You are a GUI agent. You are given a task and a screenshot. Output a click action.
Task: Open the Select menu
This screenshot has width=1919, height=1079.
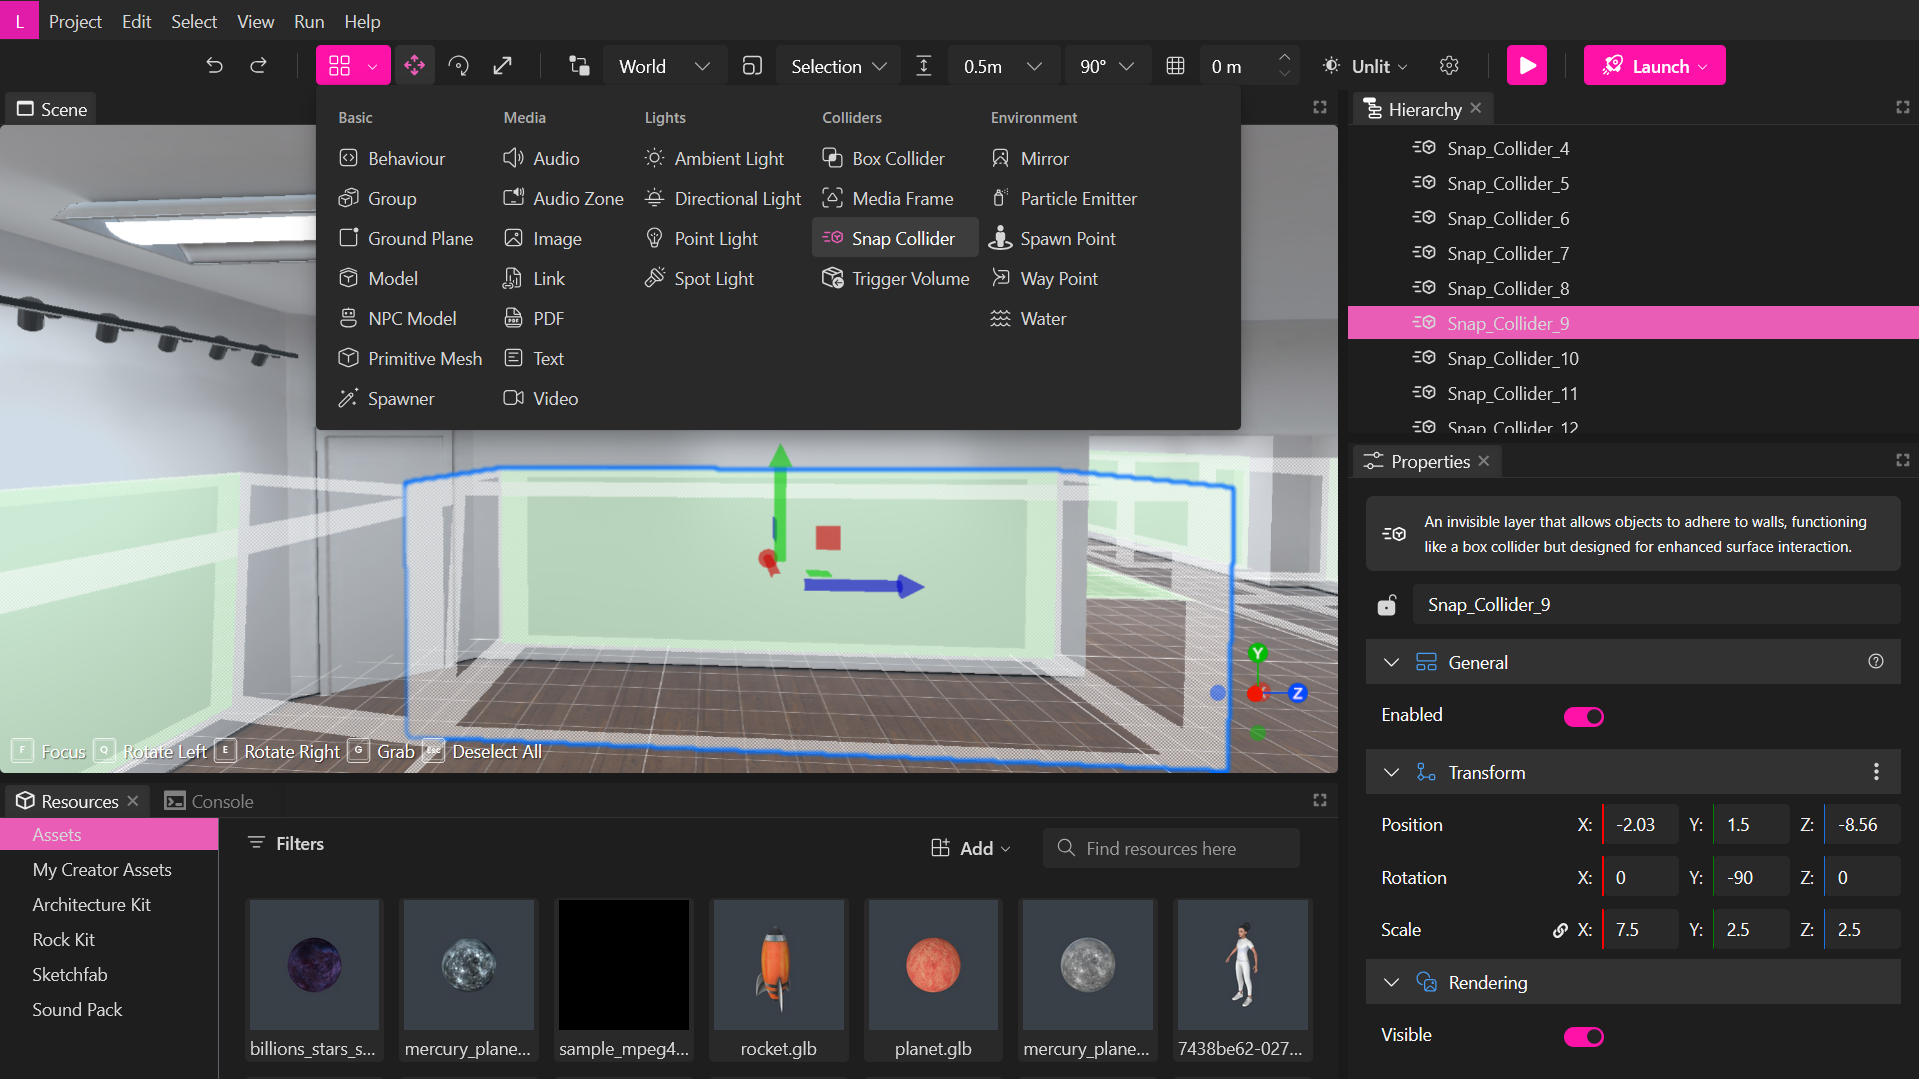(194, 21)
